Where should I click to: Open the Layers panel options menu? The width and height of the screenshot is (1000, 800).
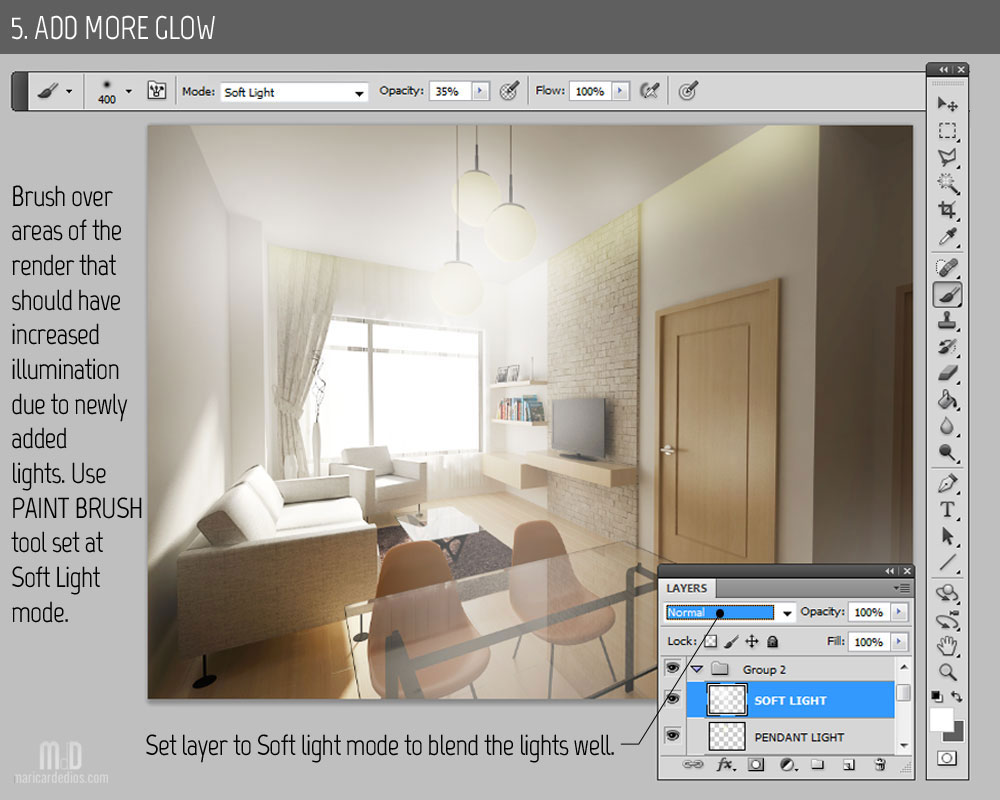(x=903, y=588)
